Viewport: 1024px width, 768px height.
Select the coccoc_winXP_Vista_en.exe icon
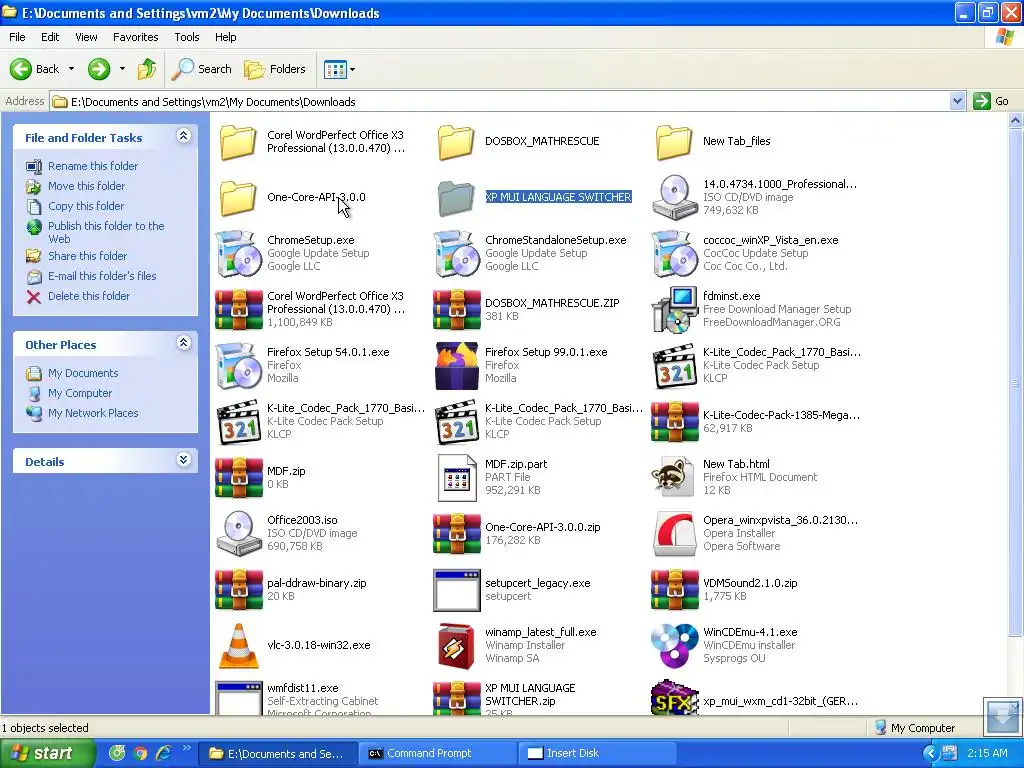click(x=674, y=253)
